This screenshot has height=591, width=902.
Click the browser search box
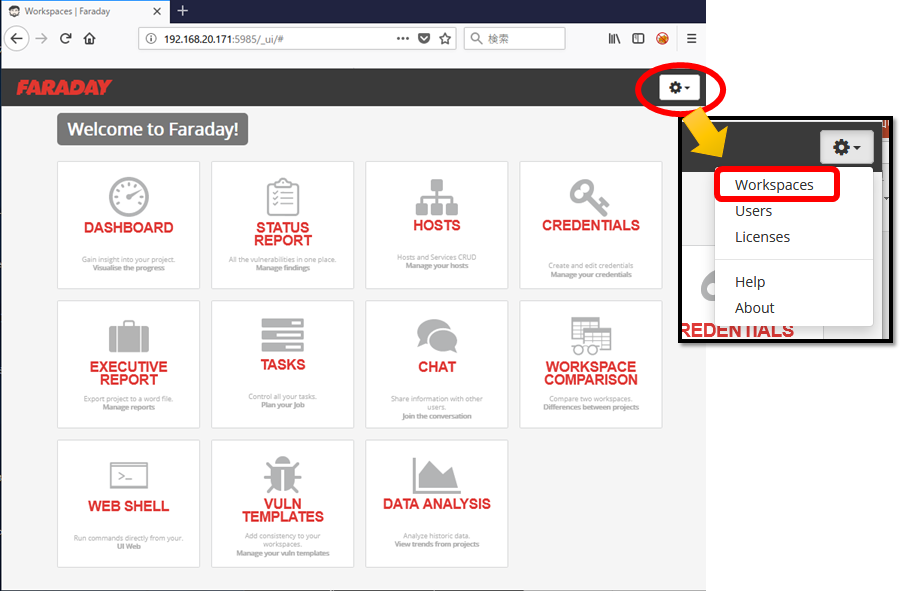pyautogui.click(x=514, y=39)
